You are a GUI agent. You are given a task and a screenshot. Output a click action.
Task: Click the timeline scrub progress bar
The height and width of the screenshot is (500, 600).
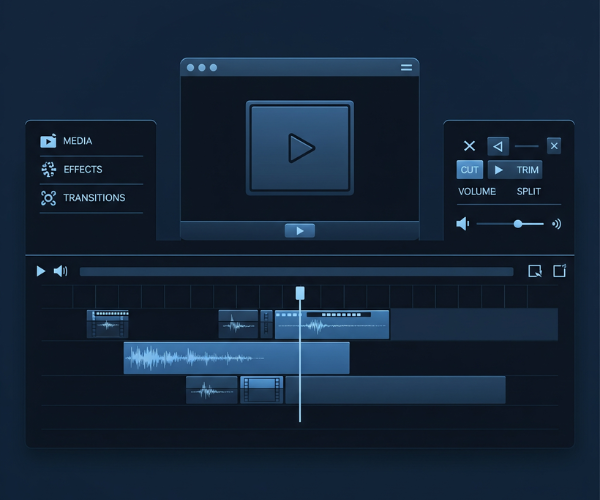pyautogui.click(x=297, y=272)
